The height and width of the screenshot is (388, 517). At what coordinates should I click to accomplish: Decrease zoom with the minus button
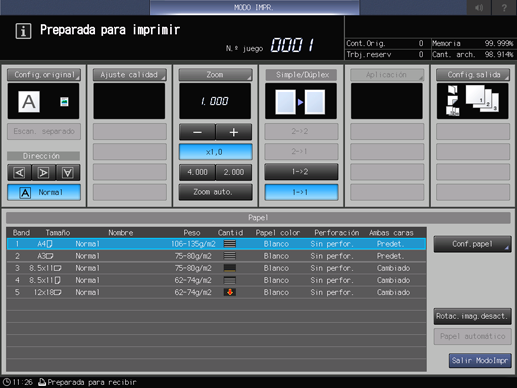(197, 132)
